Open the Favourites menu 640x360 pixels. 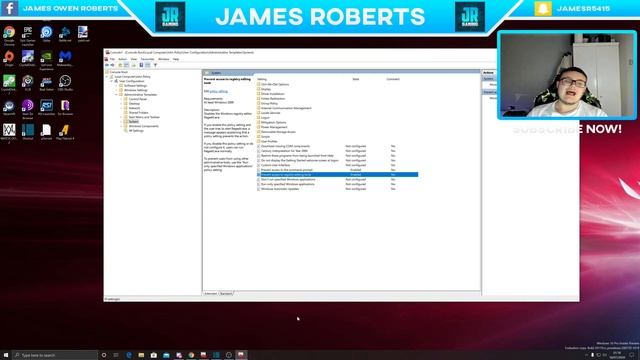pos(147,59)
